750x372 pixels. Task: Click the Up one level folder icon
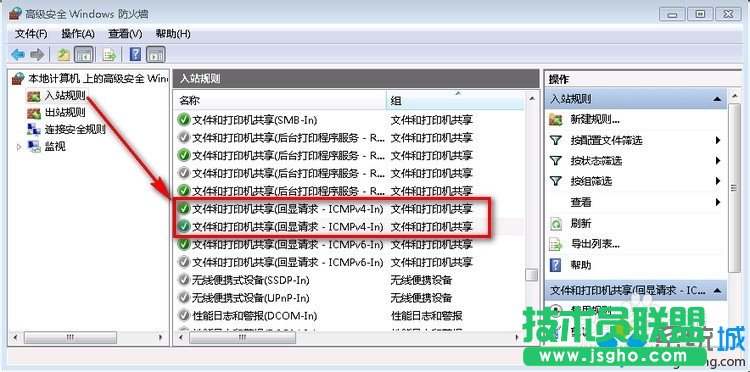click(x=64, y=55)
